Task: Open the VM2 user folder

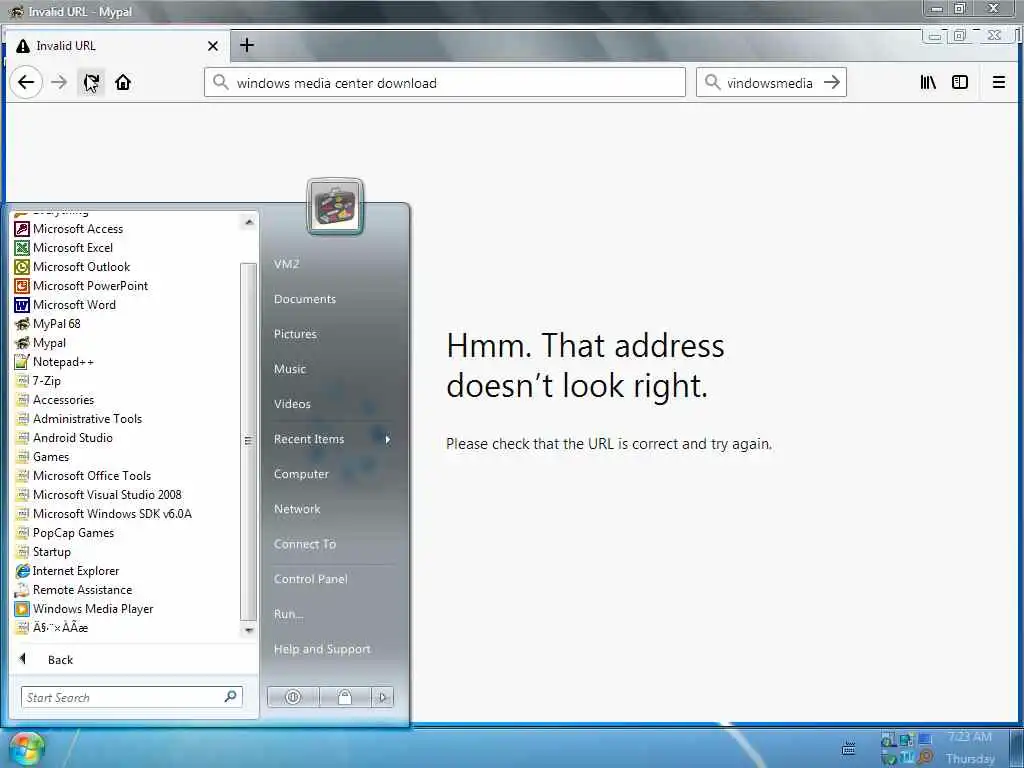Action: (x=287, y=264)
